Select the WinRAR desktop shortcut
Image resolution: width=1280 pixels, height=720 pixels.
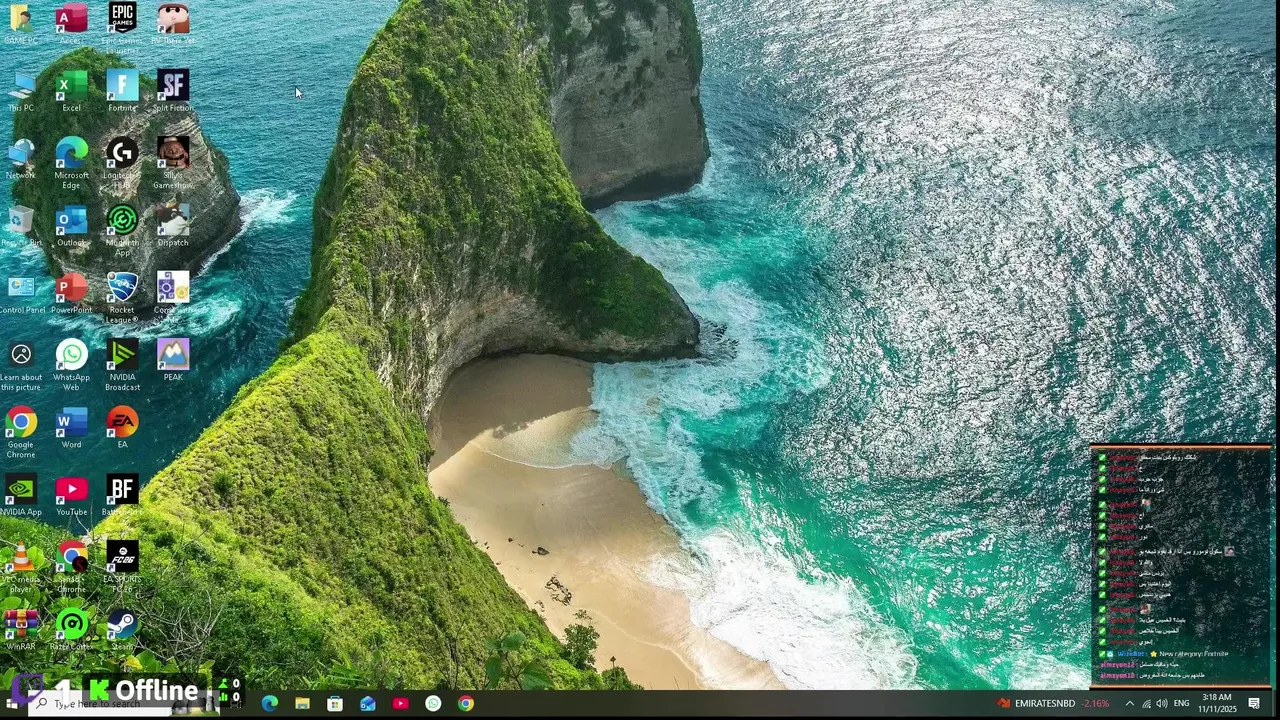[21, 630]
